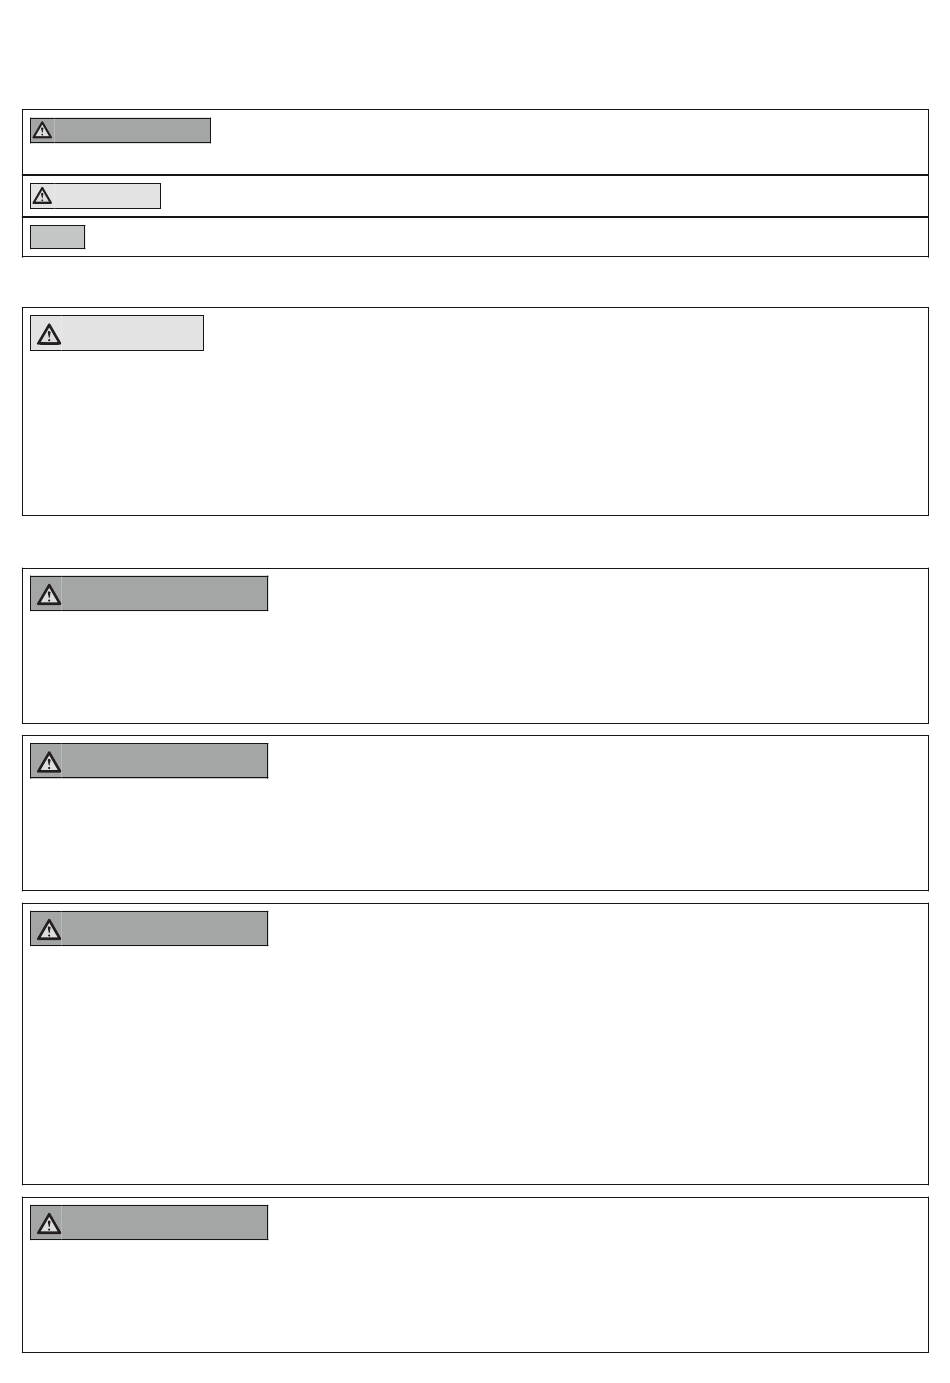Select the dark label bar of the first stacked warning box

(165, 594)
